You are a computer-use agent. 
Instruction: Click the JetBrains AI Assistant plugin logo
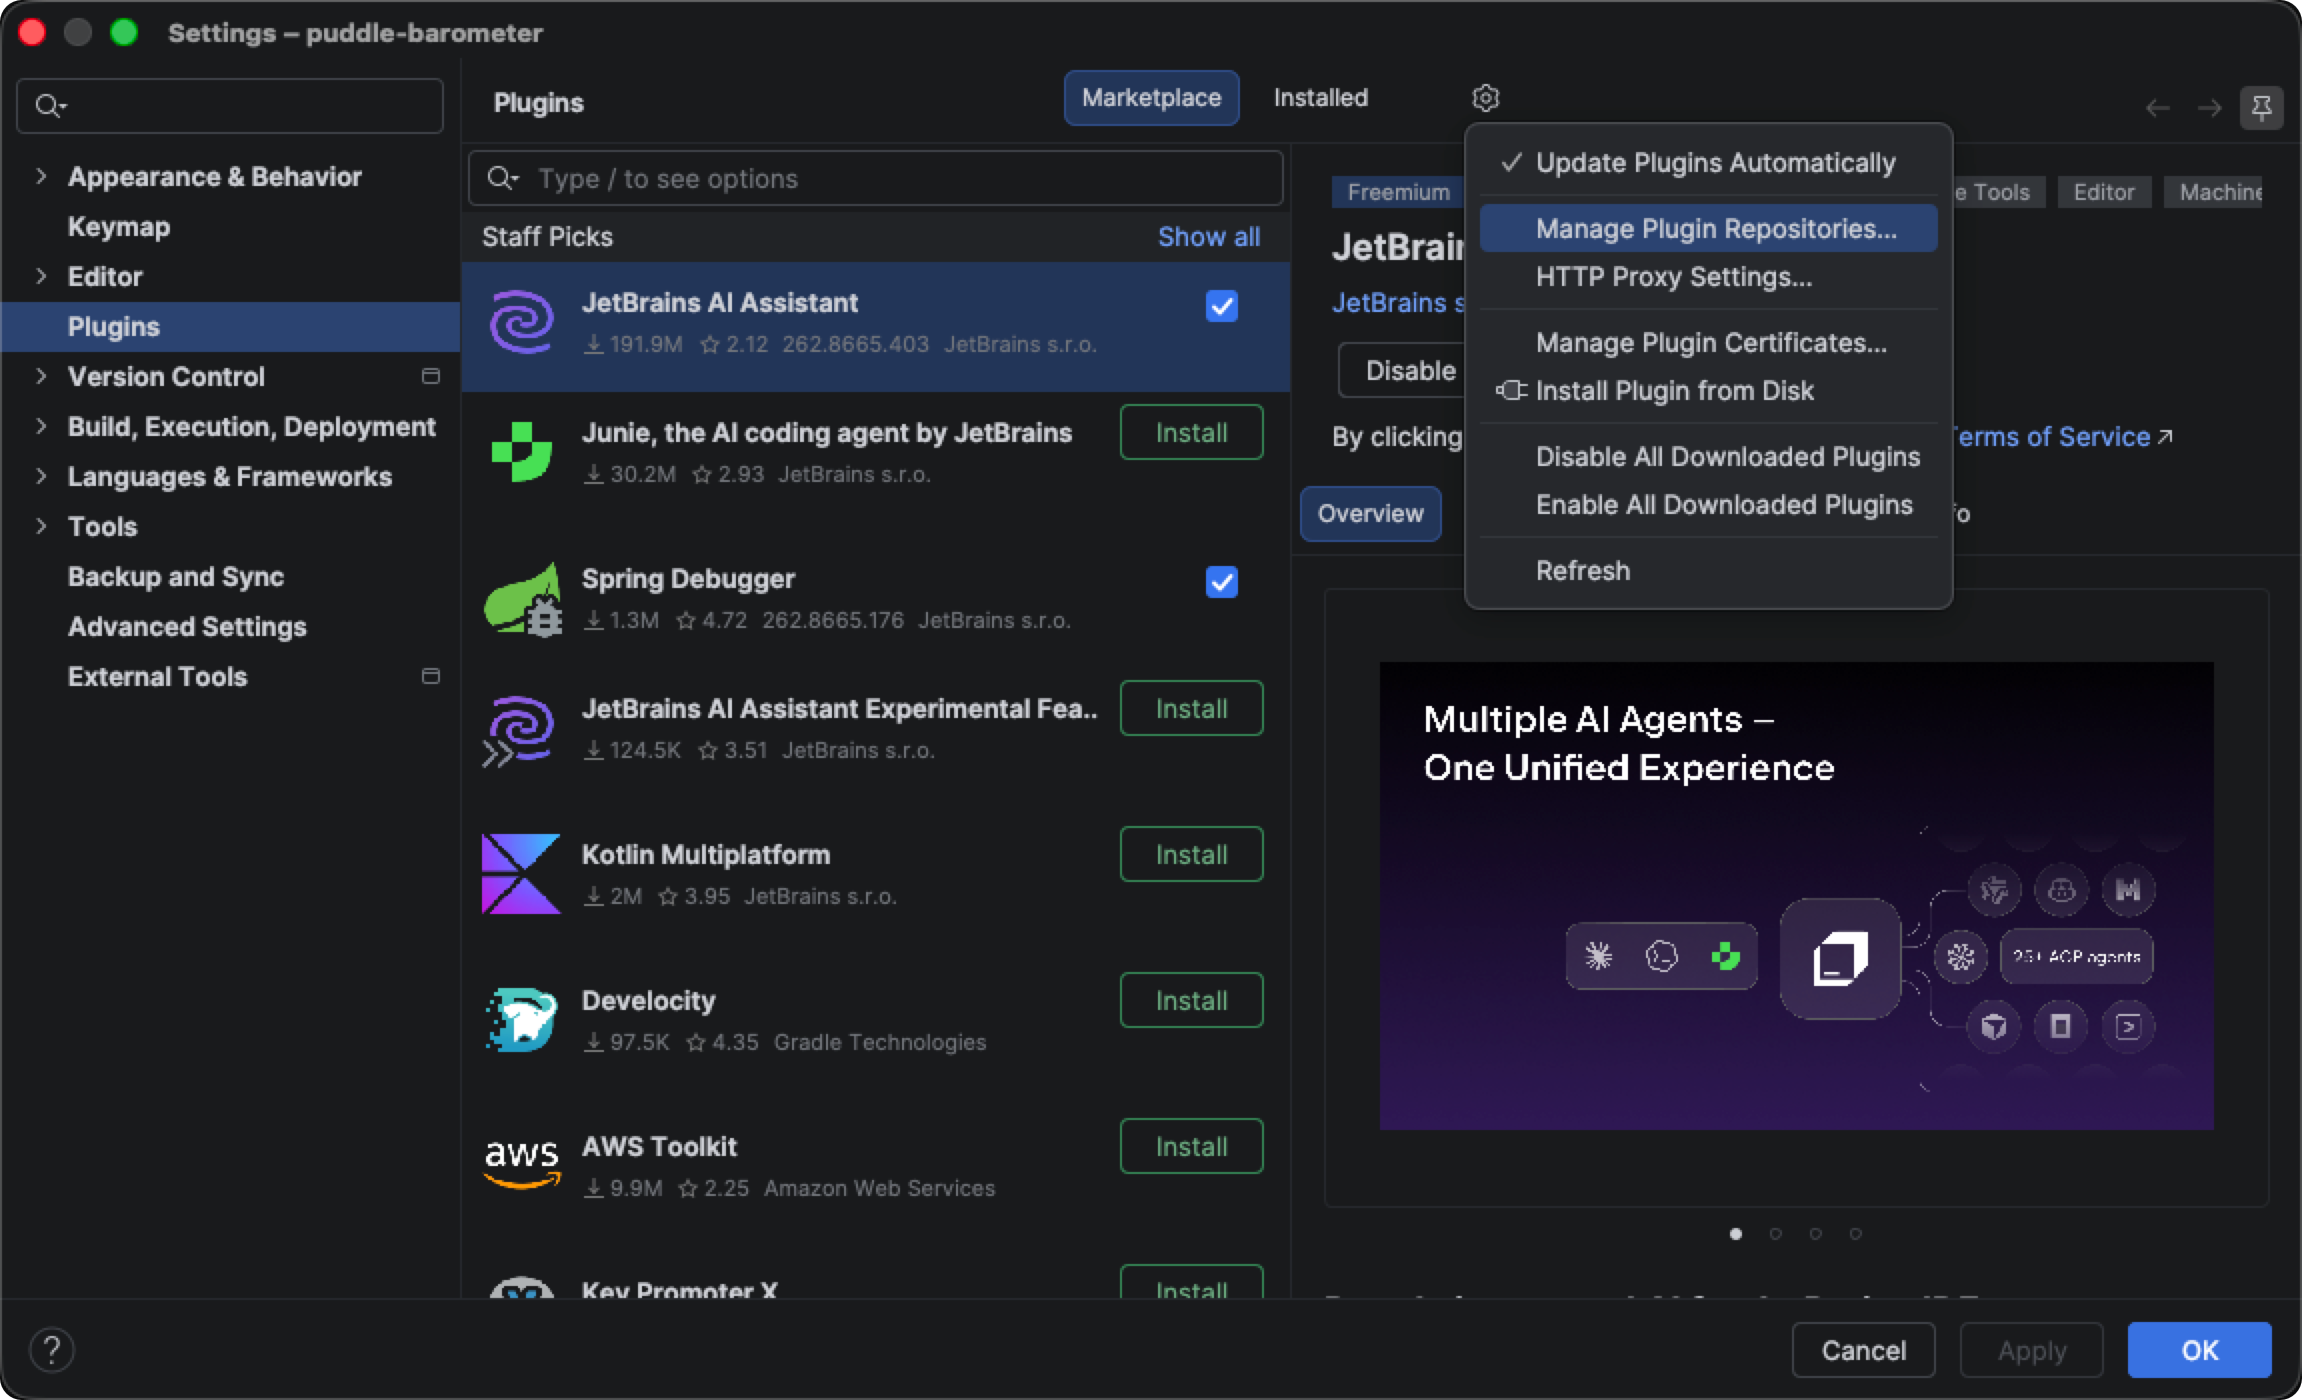pyautogui.click(x=521, y=322)
